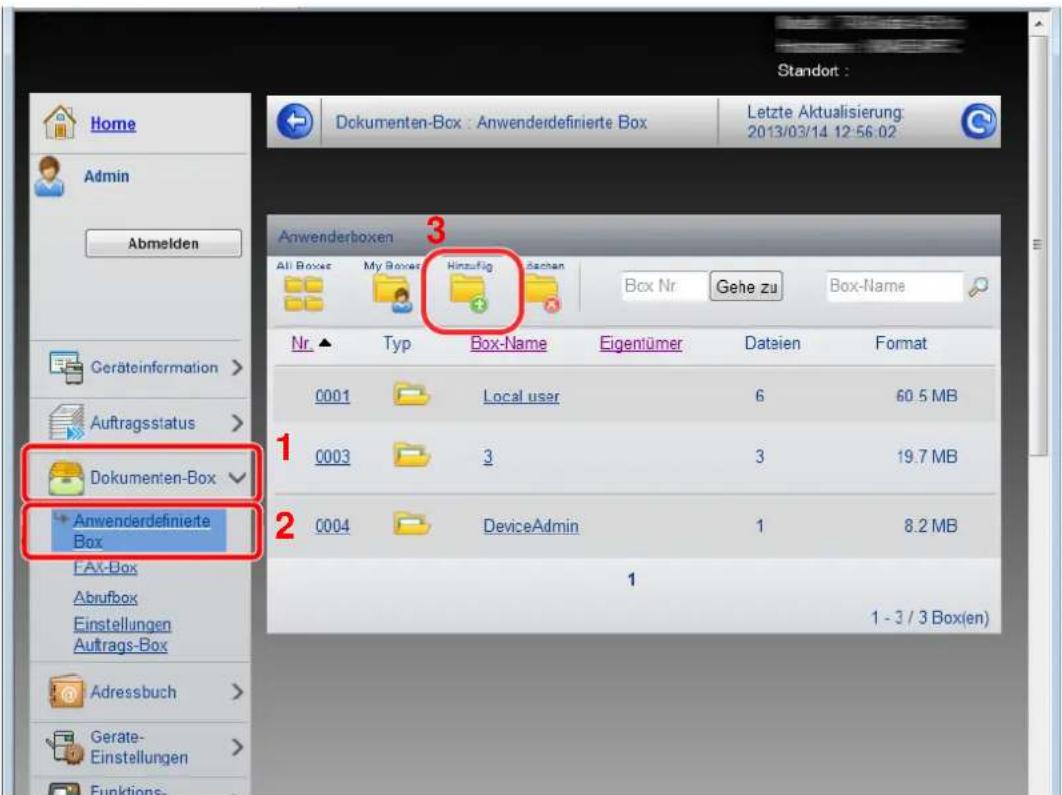Click the Geräte-Einstellungen icon
Image resolution: width=1062 pixels, height=795 pixels.
point(66,748)
